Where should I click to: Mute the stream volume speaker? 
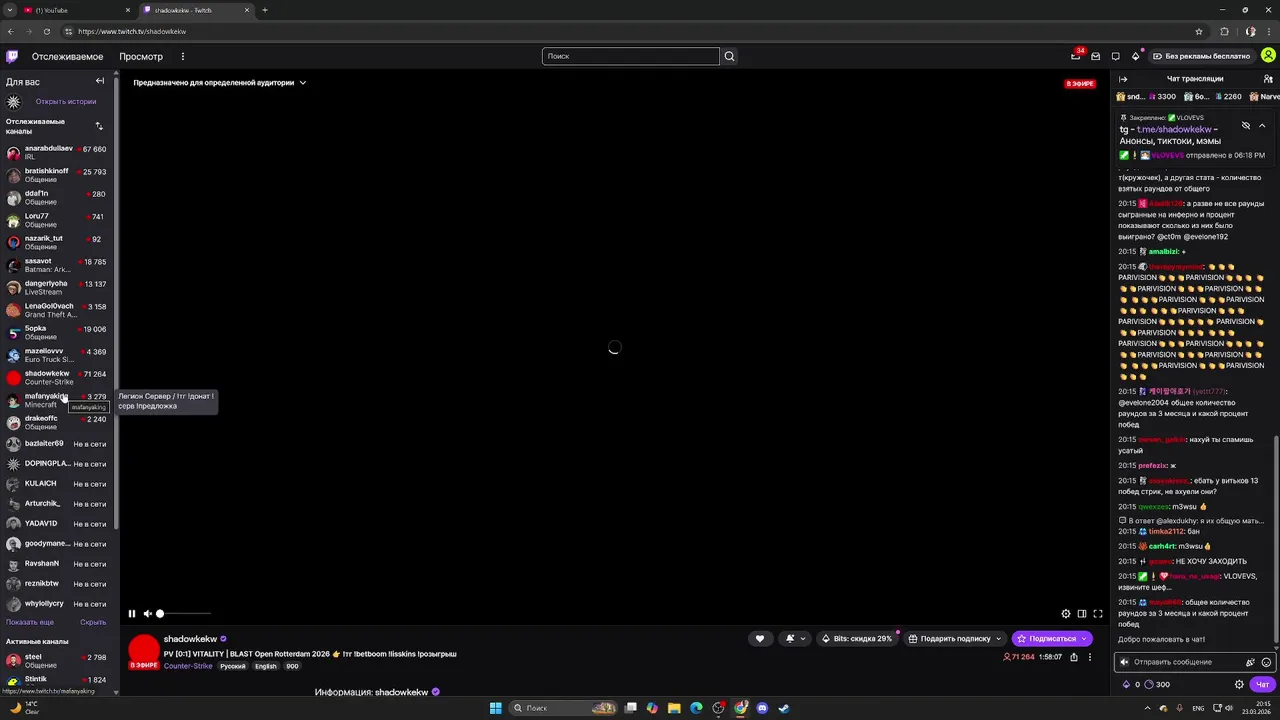click(x=147, y=614)
